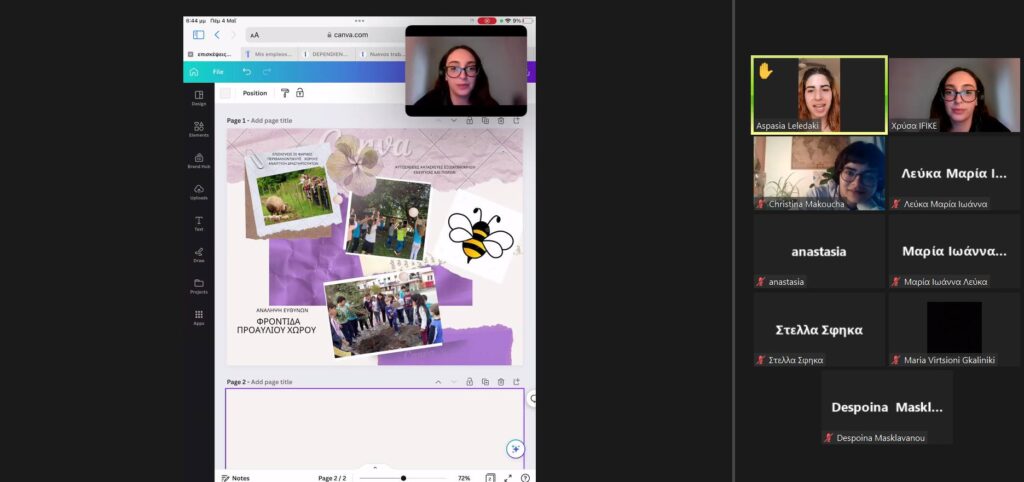1024x482 pixels.
Task: Open the Uploads panel
Action: [198, 191]
